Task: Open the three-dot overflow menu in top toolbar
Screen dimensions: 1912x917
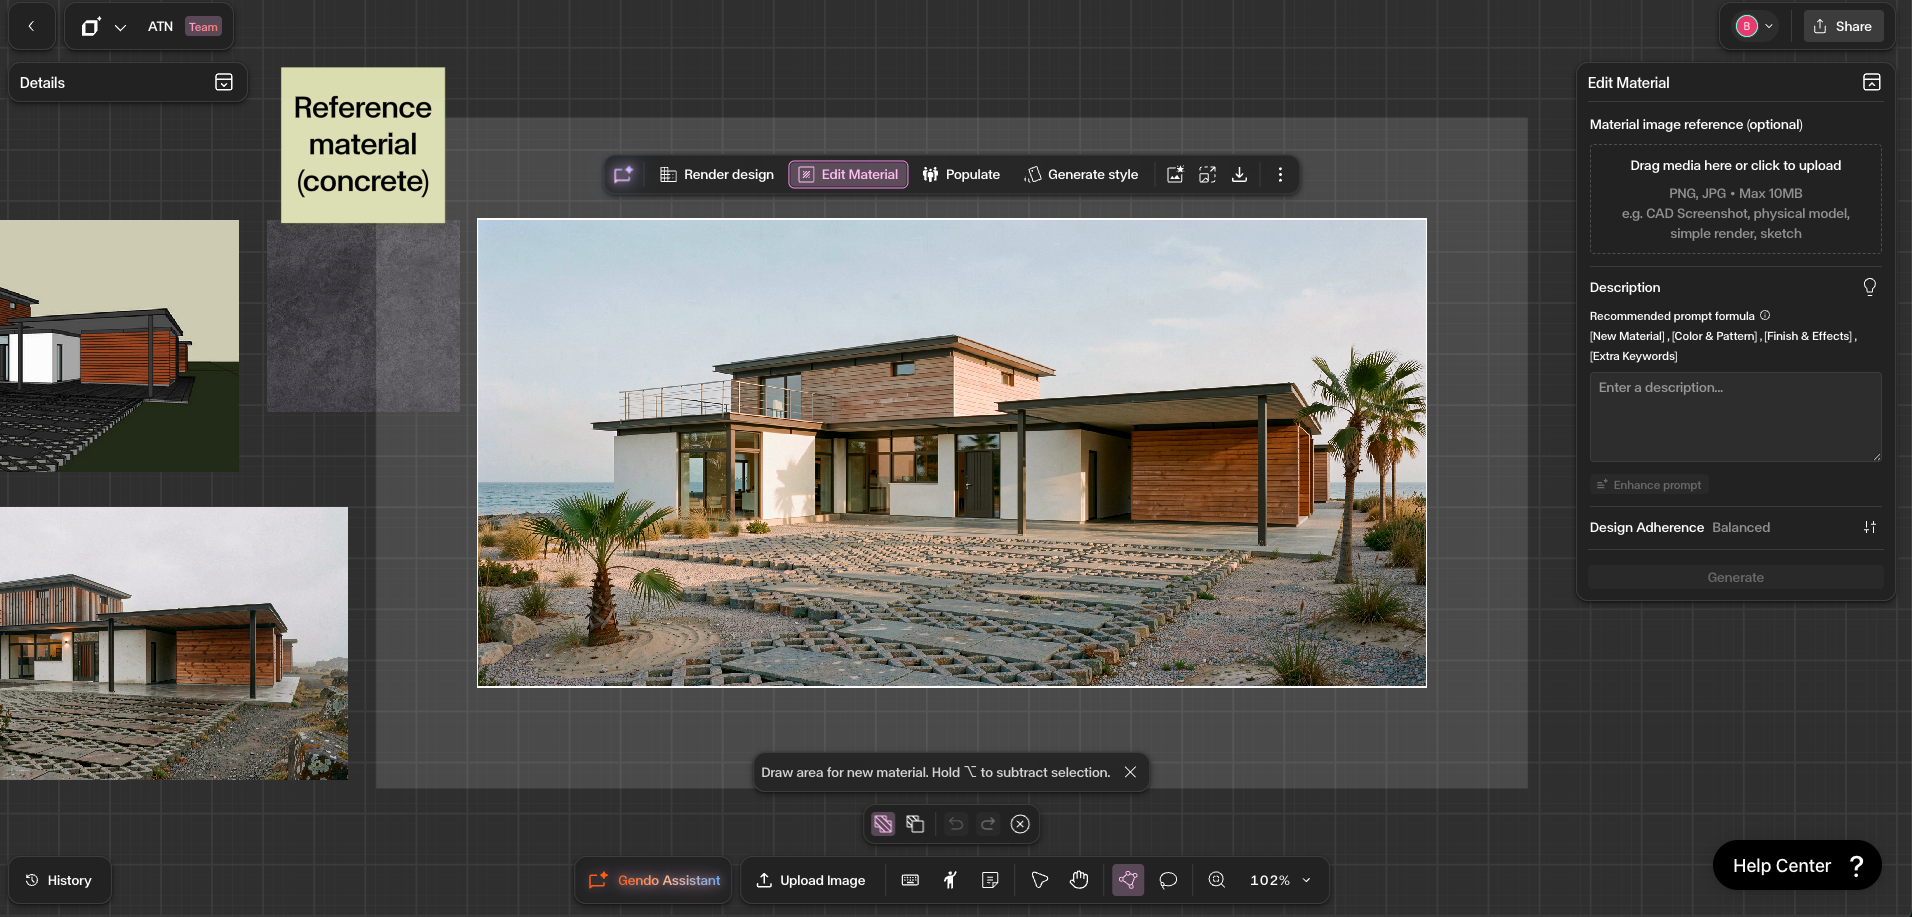Action: point(1280,174)
